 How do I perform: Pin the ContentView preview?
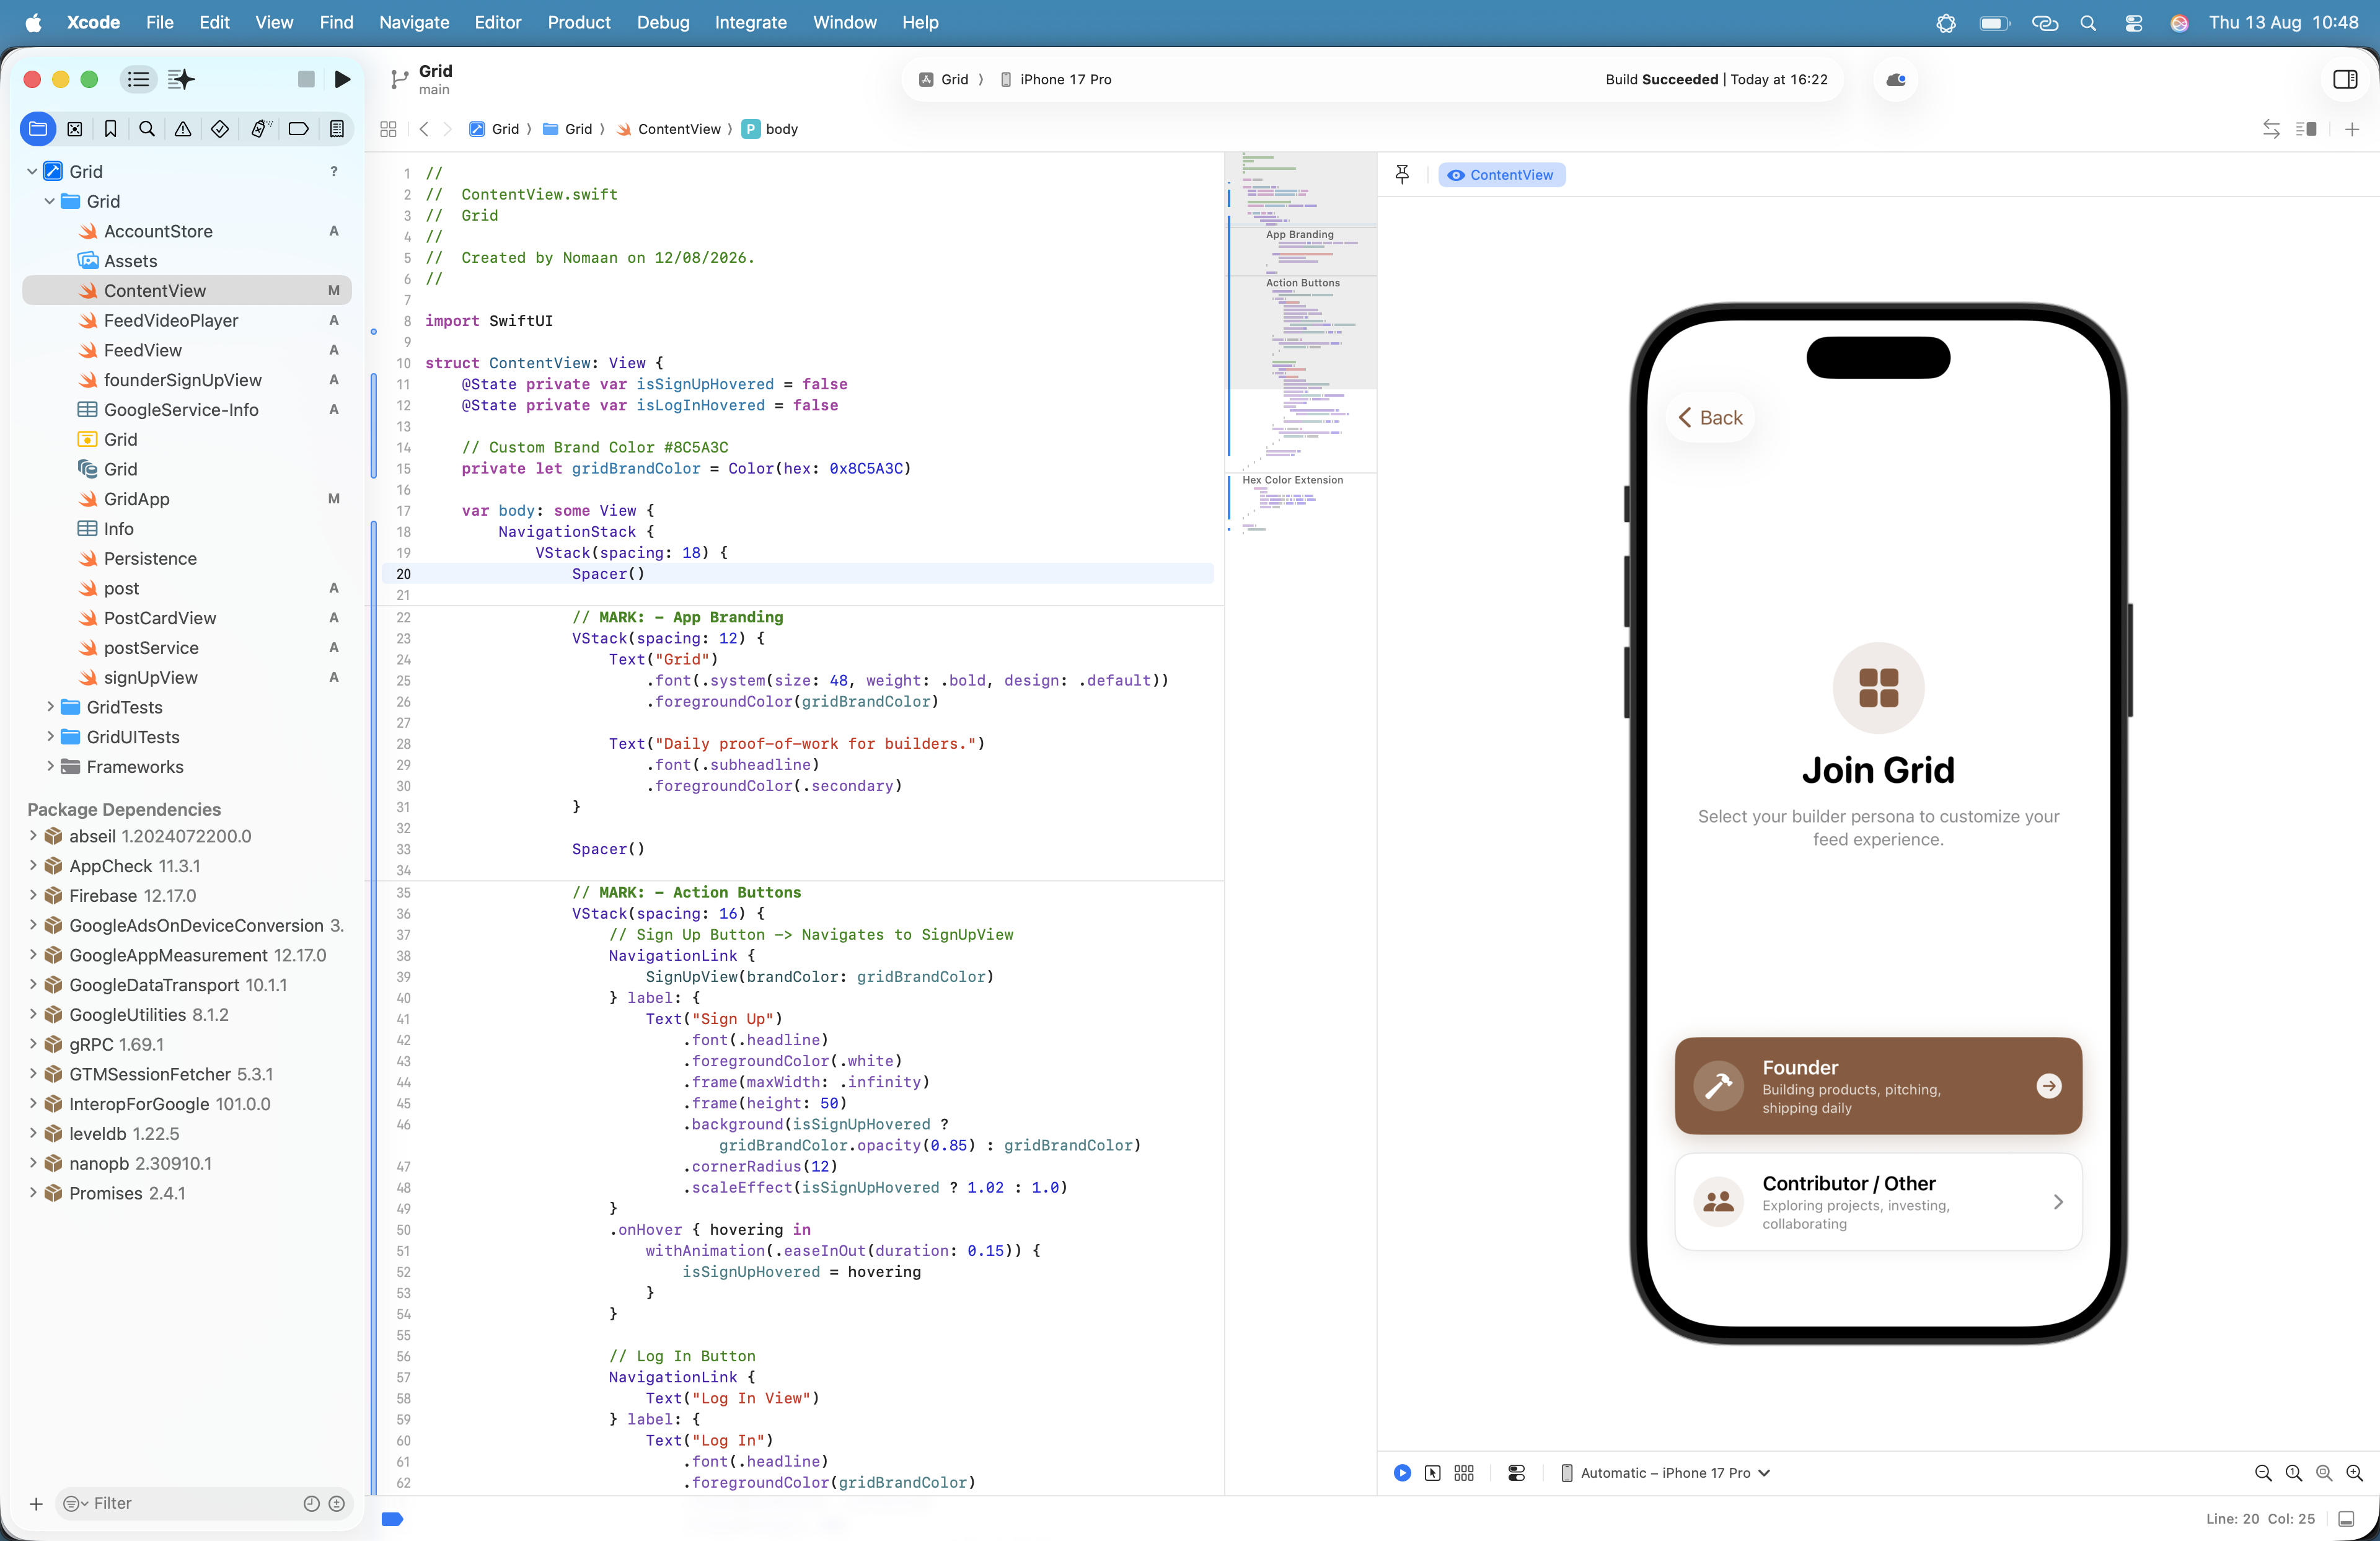point(1402,175)
